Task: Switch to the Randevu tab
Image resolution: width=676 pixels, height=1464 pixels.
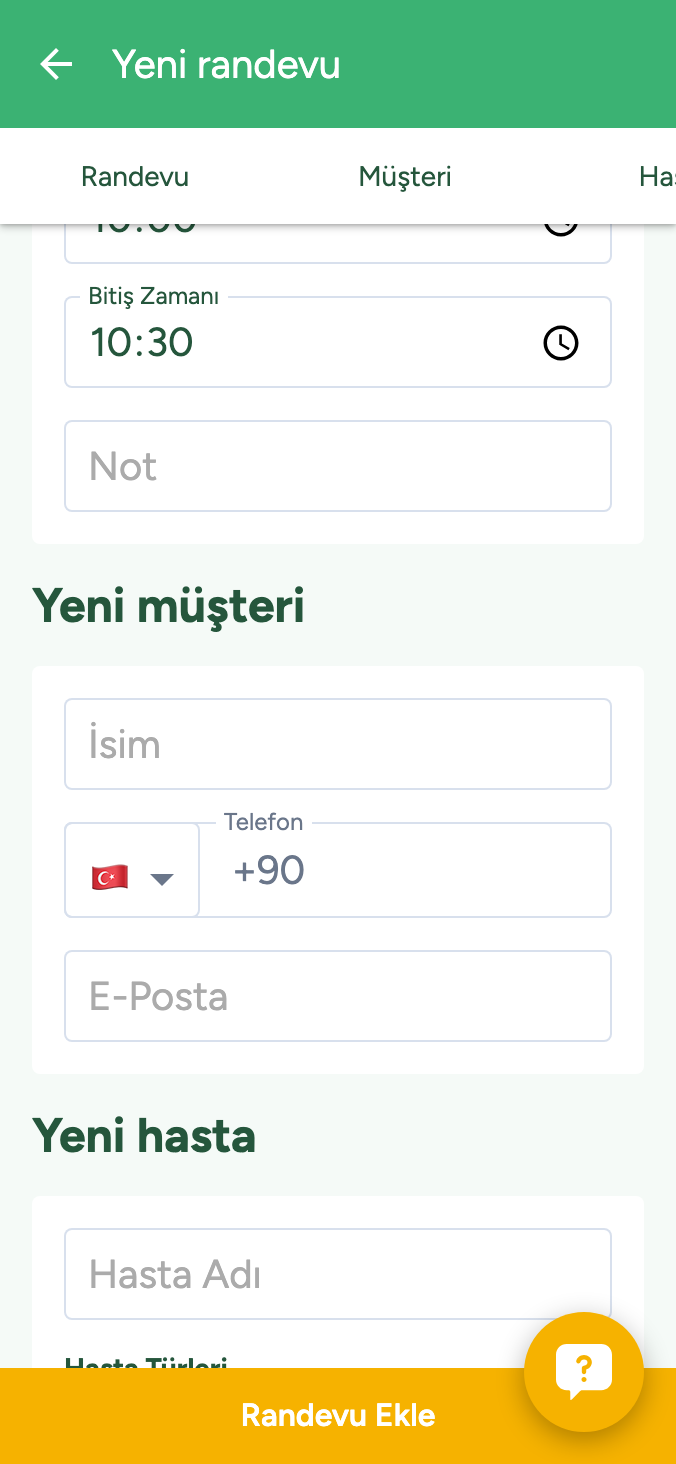Action: coord(135,177)
